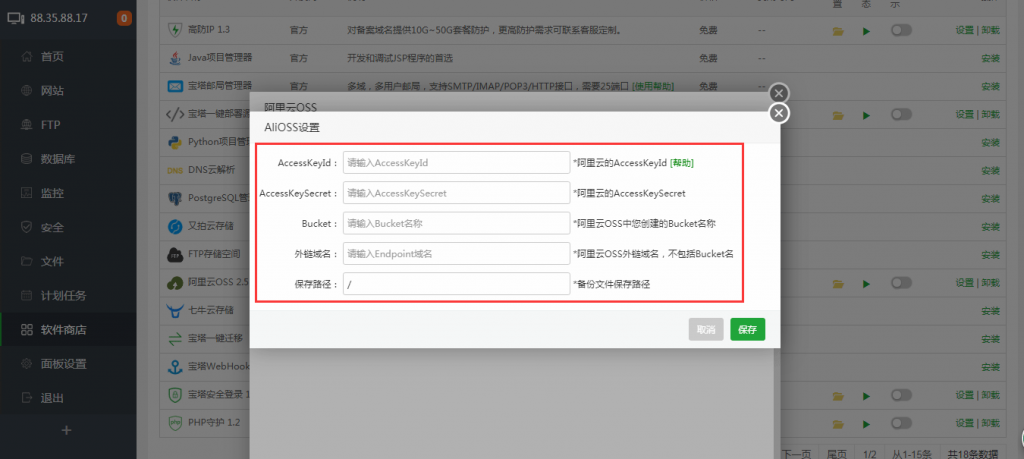This screenshot has height=459, width=1024.
Task: Click the 宝塔安全登录 shield icon
Action: (175, 395)
